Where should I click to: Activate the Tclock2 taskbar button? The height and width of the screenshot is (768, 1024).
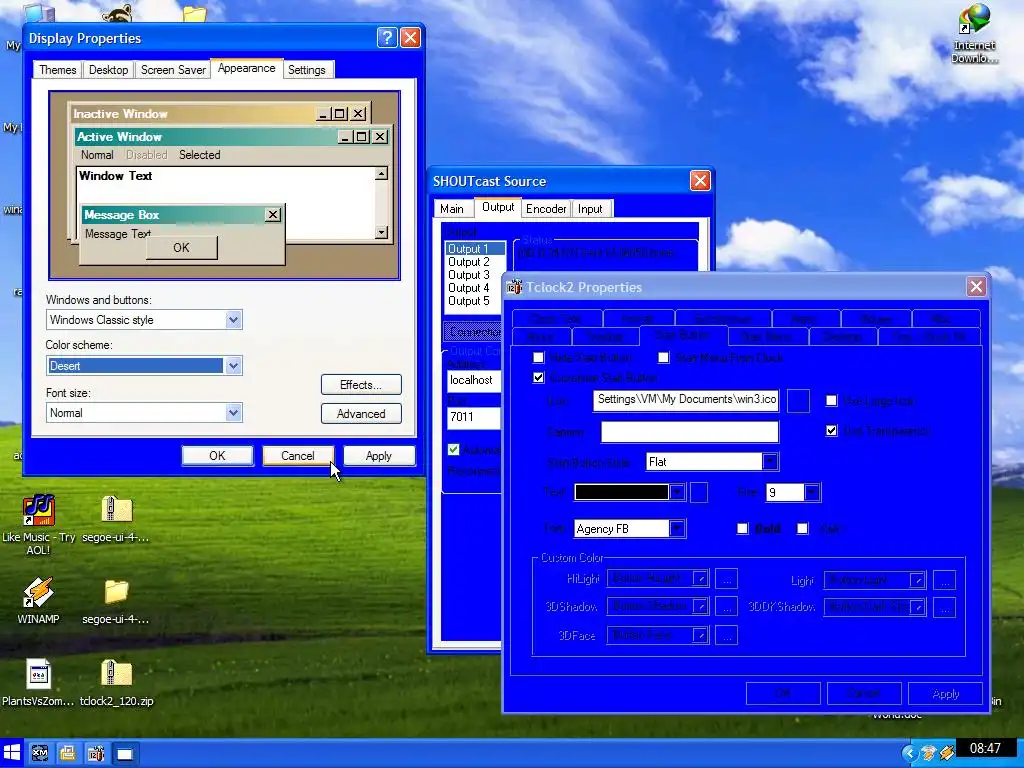pyautogui.click(x=96, y=754)
